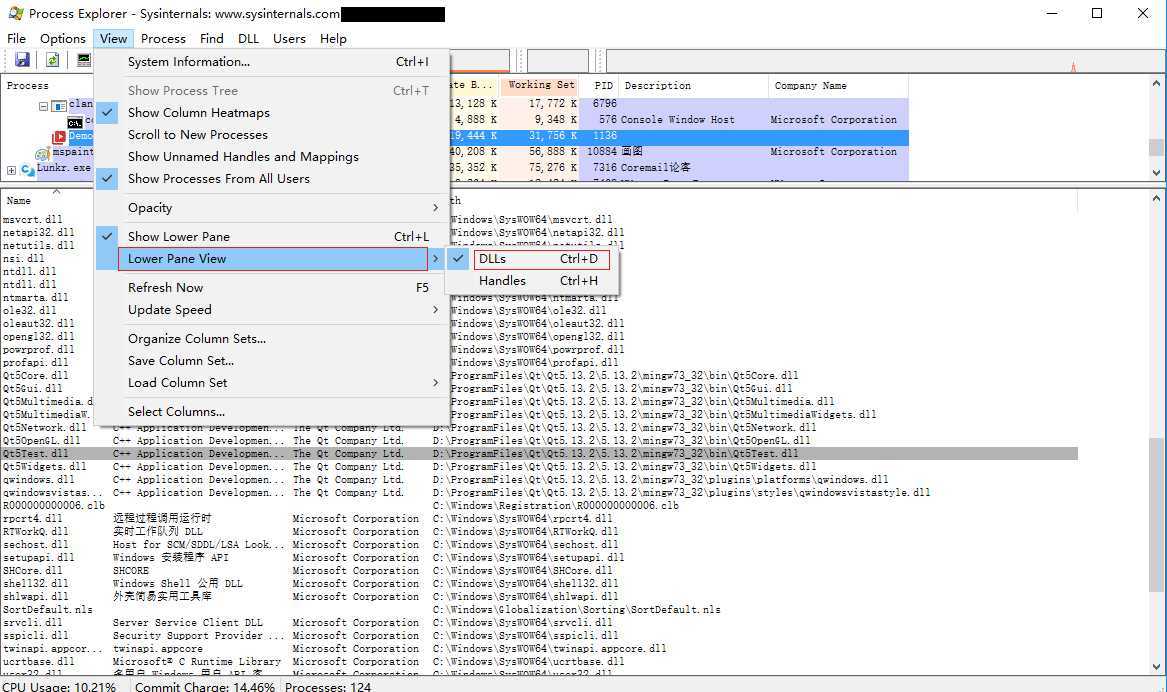This screenshot has width=1167, height=692.
Task: Click the upper pane scrollbar up arrow
Action: pos(1156,83)
